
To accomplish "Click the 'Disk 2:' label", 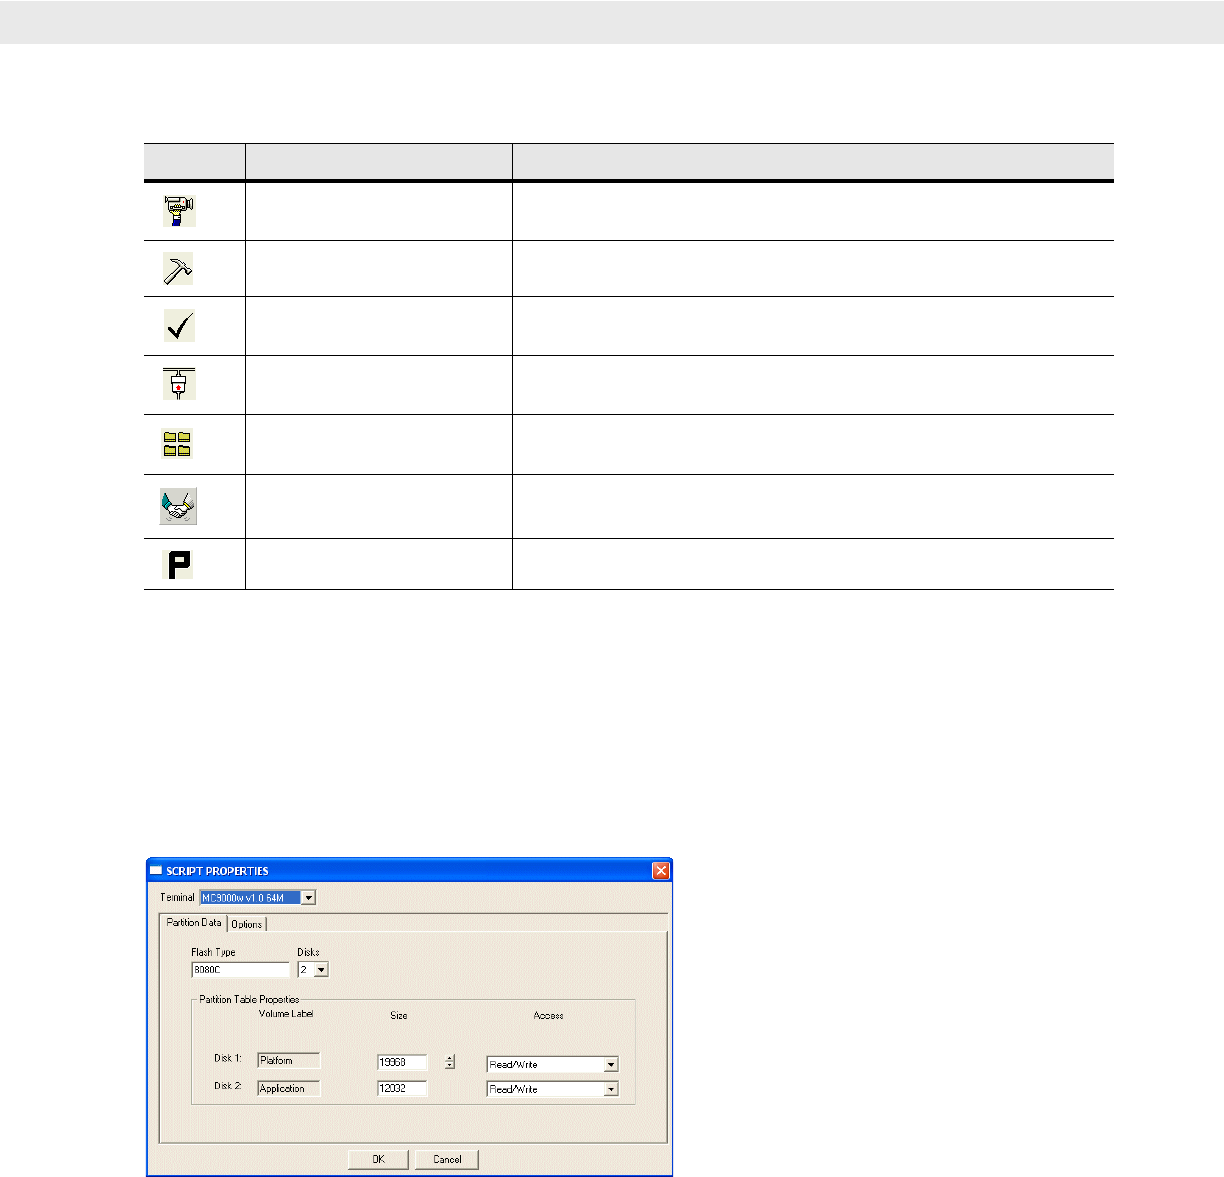I will 228,1086.
